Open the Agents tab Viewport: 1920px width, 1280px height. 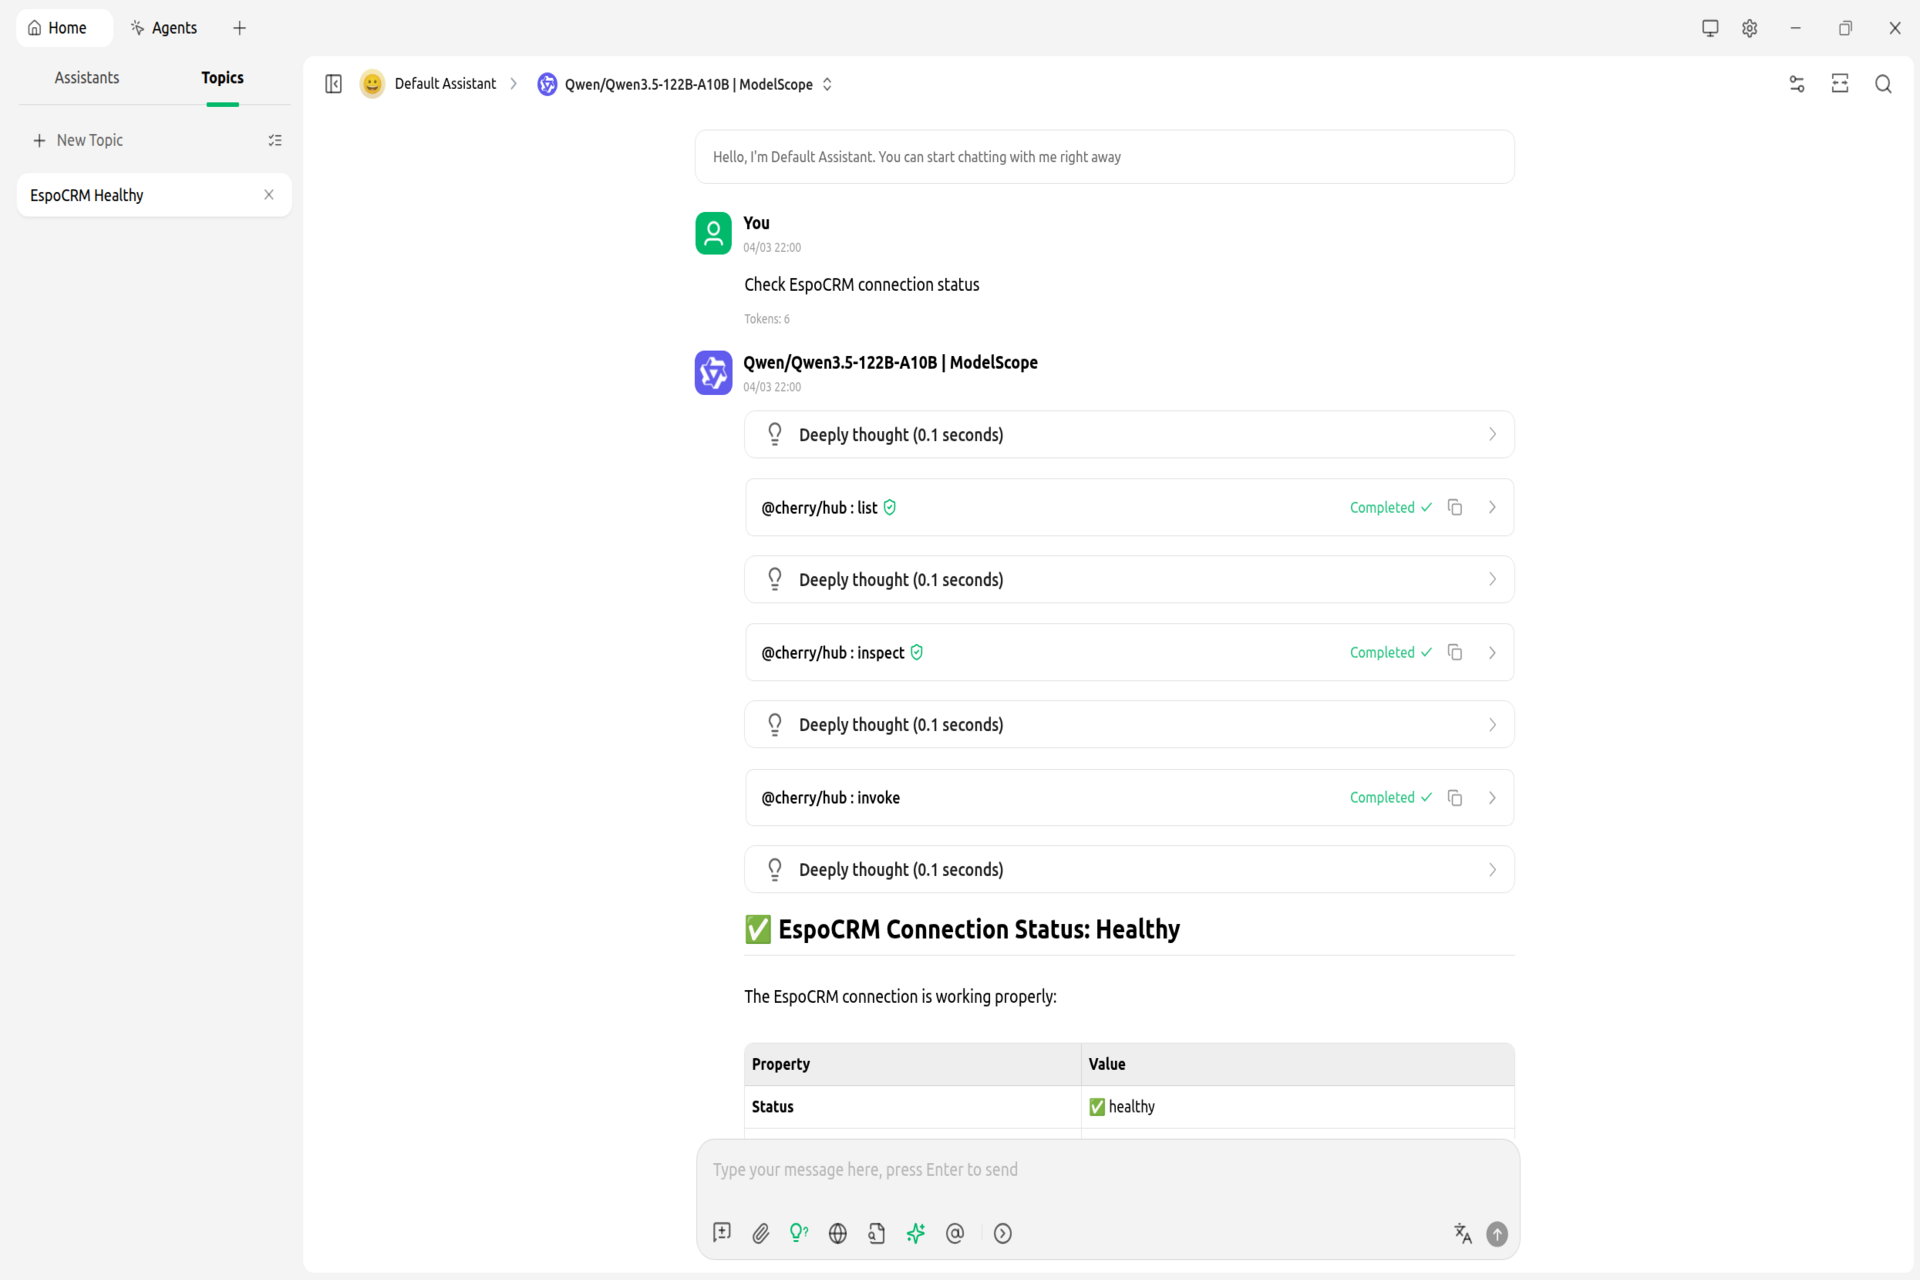coord(164,28)
